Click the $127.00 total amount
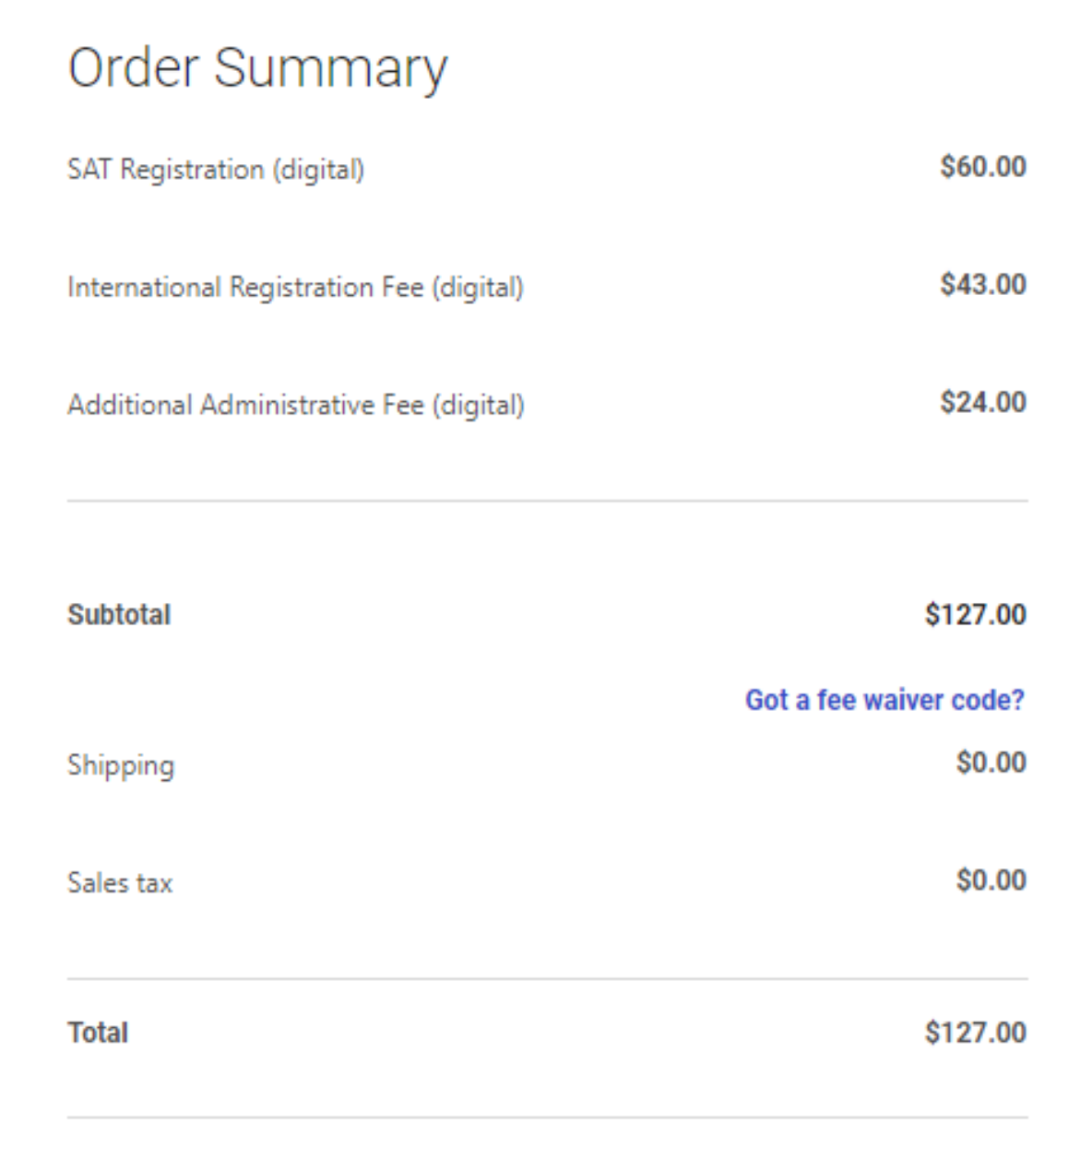Viewport: 1080px width, 1157px height. (975, 1033)
